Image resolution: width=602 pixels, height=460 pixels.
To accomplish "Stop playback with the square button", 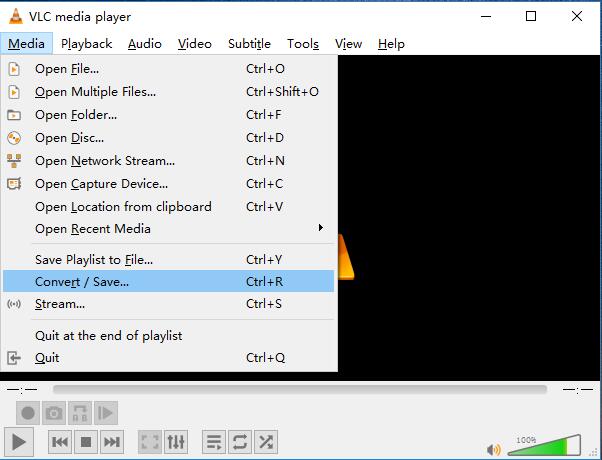I will tap(86, 442).
